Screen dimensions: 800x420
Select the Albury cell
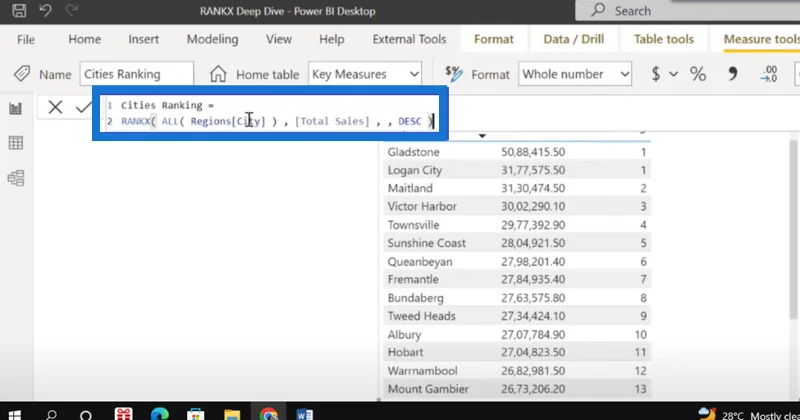click(405, 335)
